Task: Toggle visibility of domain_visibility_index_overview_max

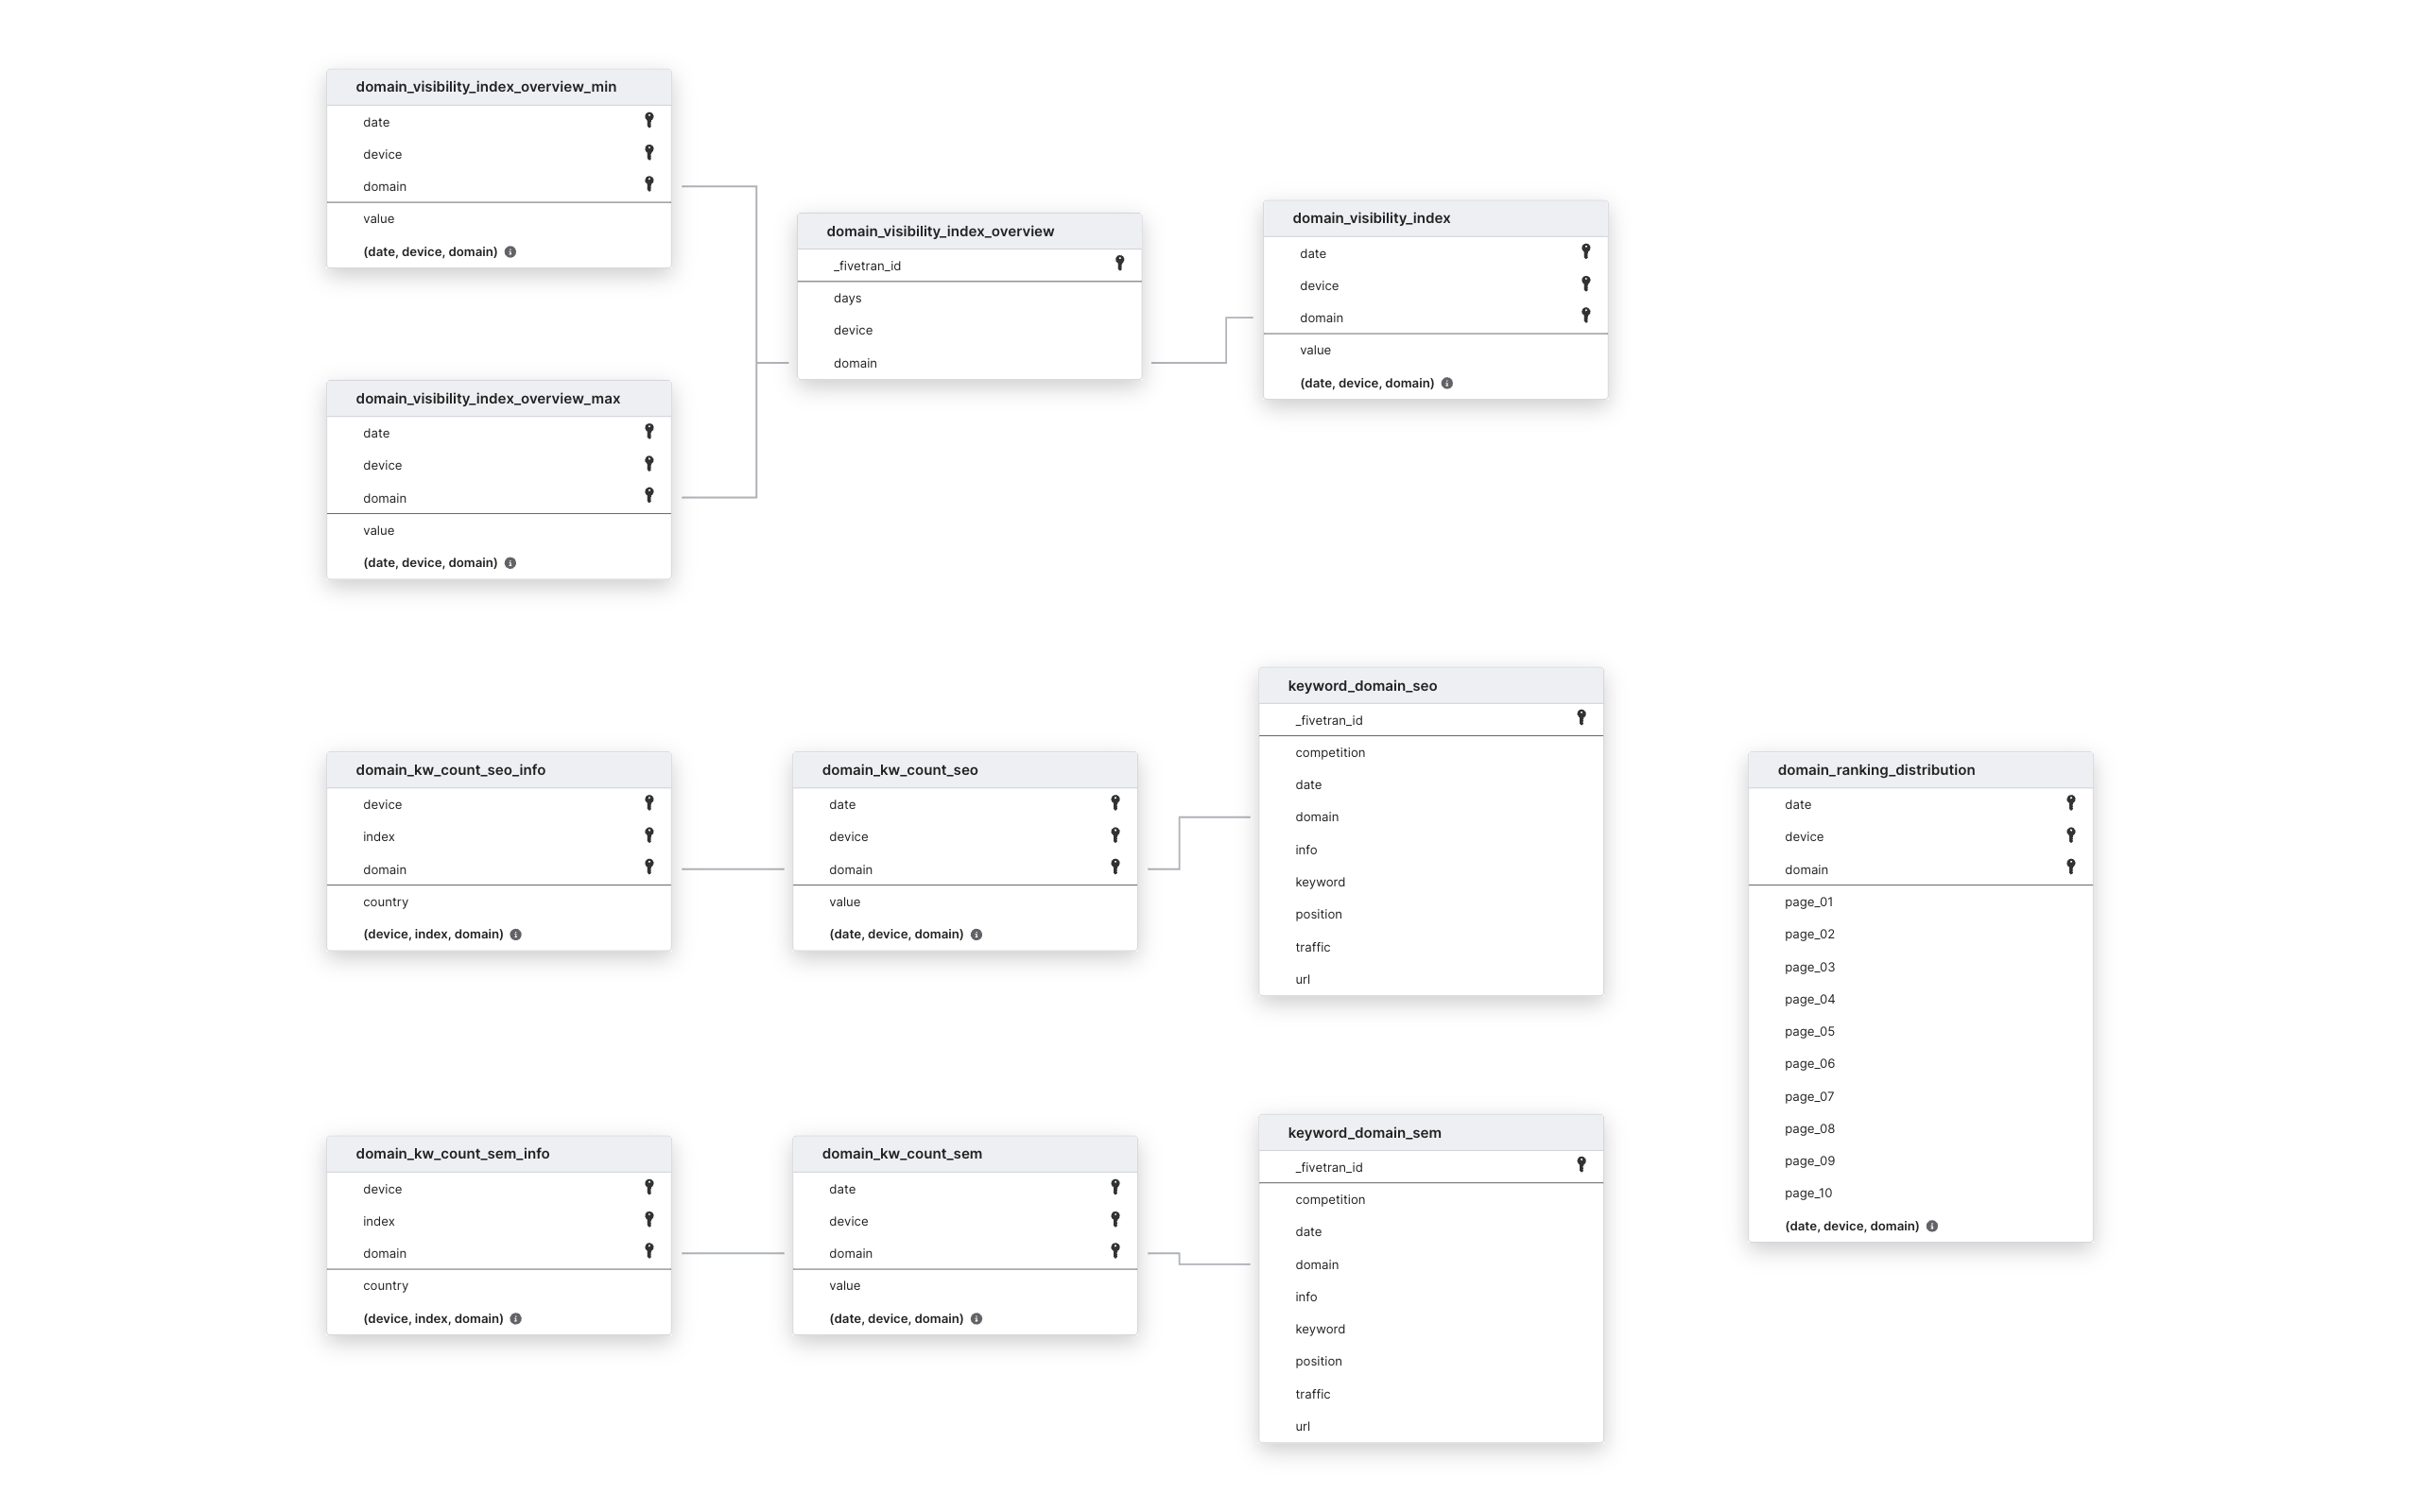Action: tap(488, 395)
